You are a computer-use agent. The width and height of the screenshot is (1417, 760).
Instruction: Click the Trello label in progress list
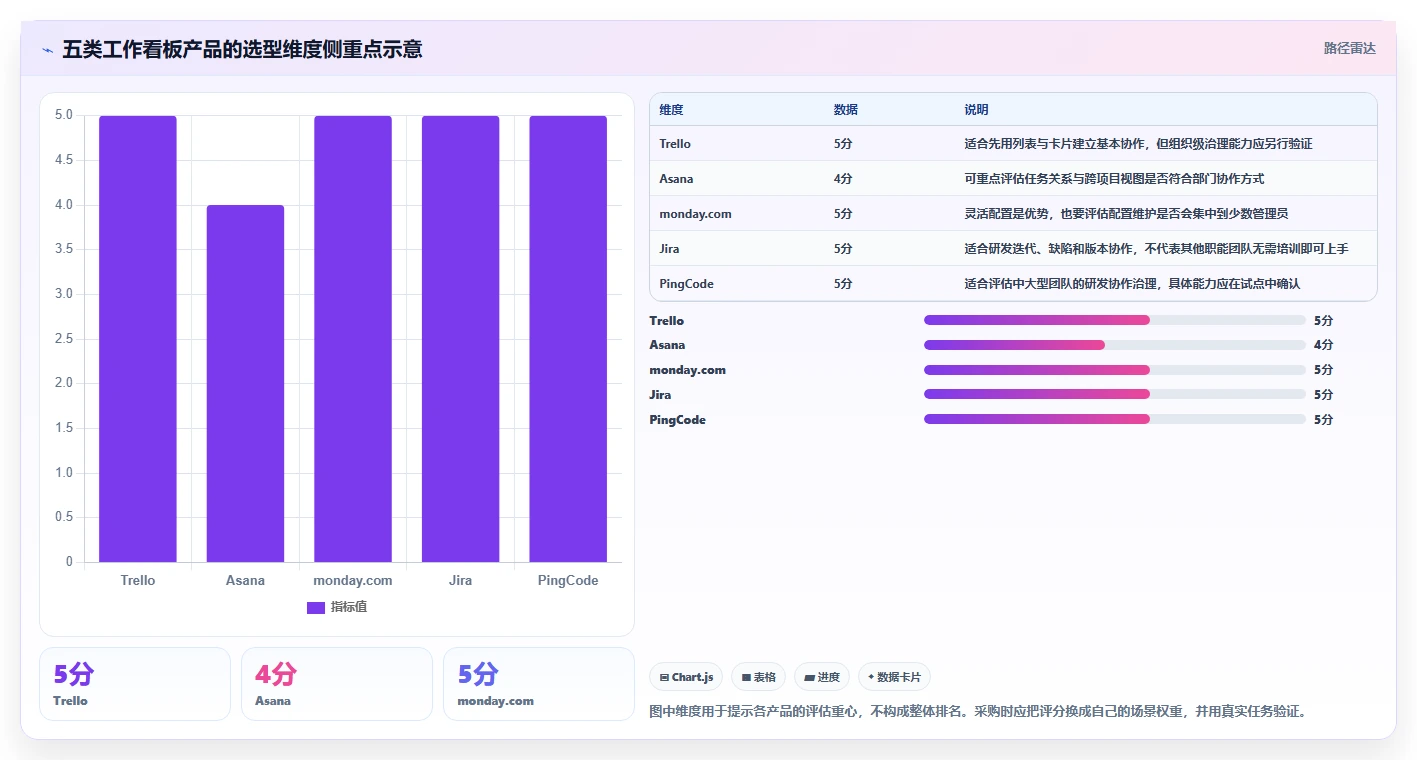click(x=667, y=321)
